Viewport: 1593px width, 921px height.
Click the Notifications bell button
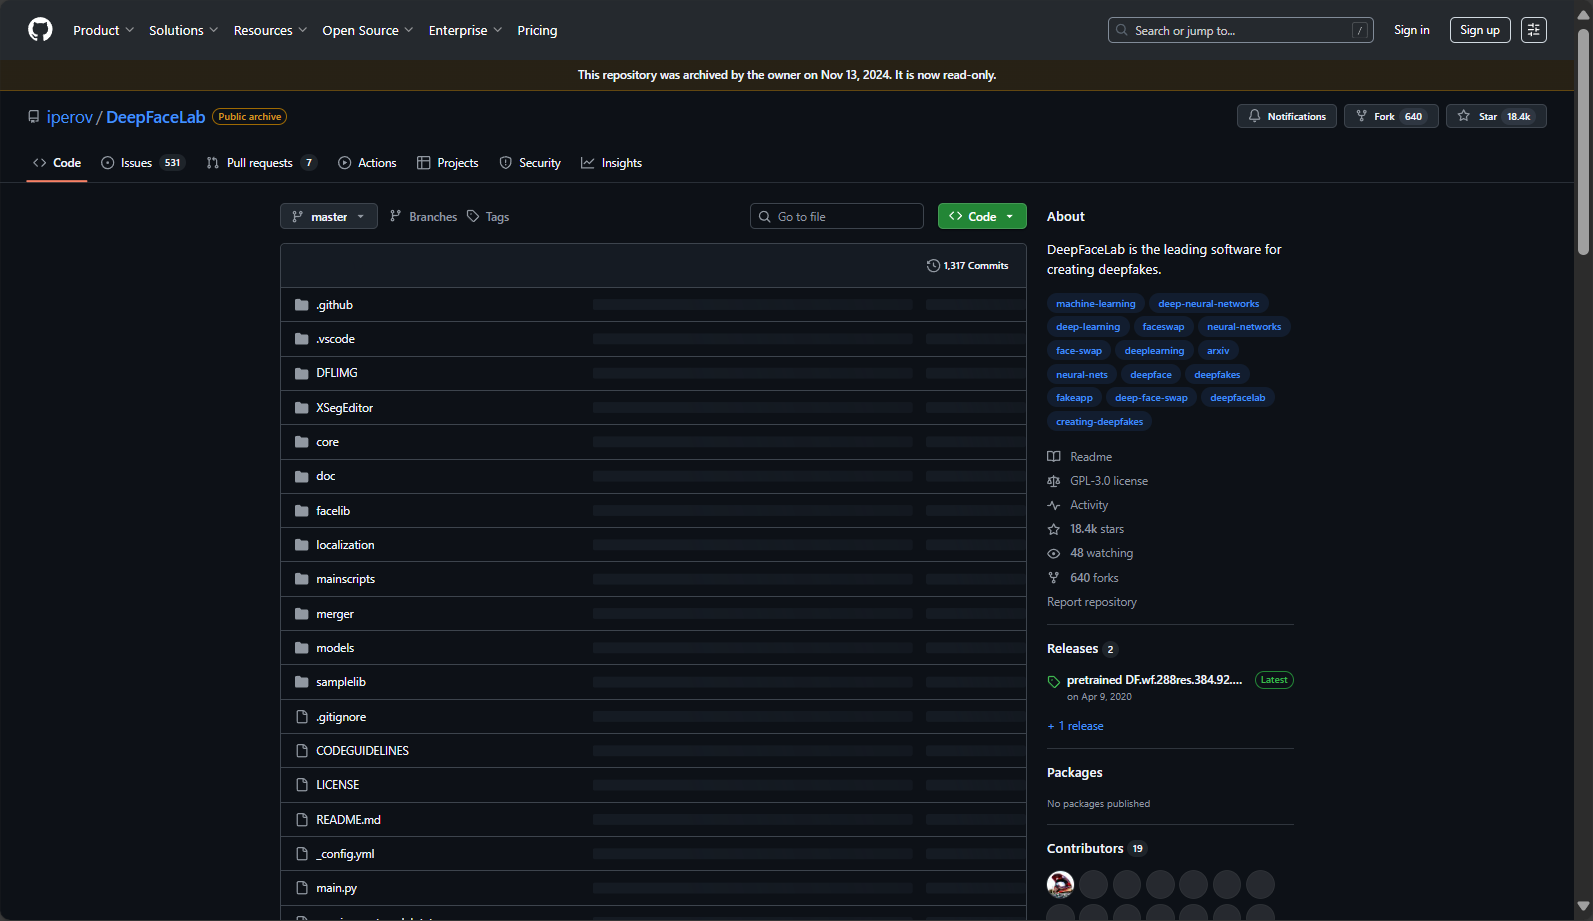[x=1286, y=116]
